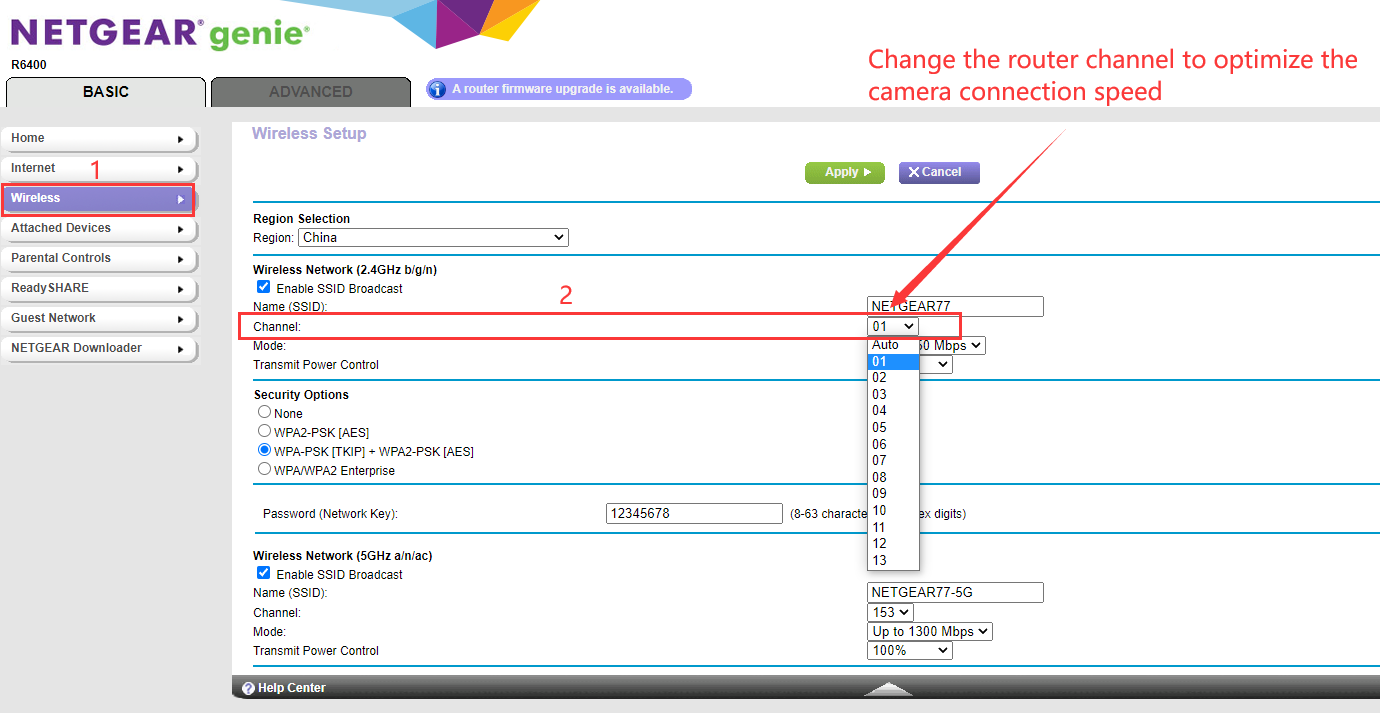The width and height of the screenshot is (1380, 713).
Task: Click the Wireless Network (5GHz a/n/ac) heading
Action: pos(343,556)
